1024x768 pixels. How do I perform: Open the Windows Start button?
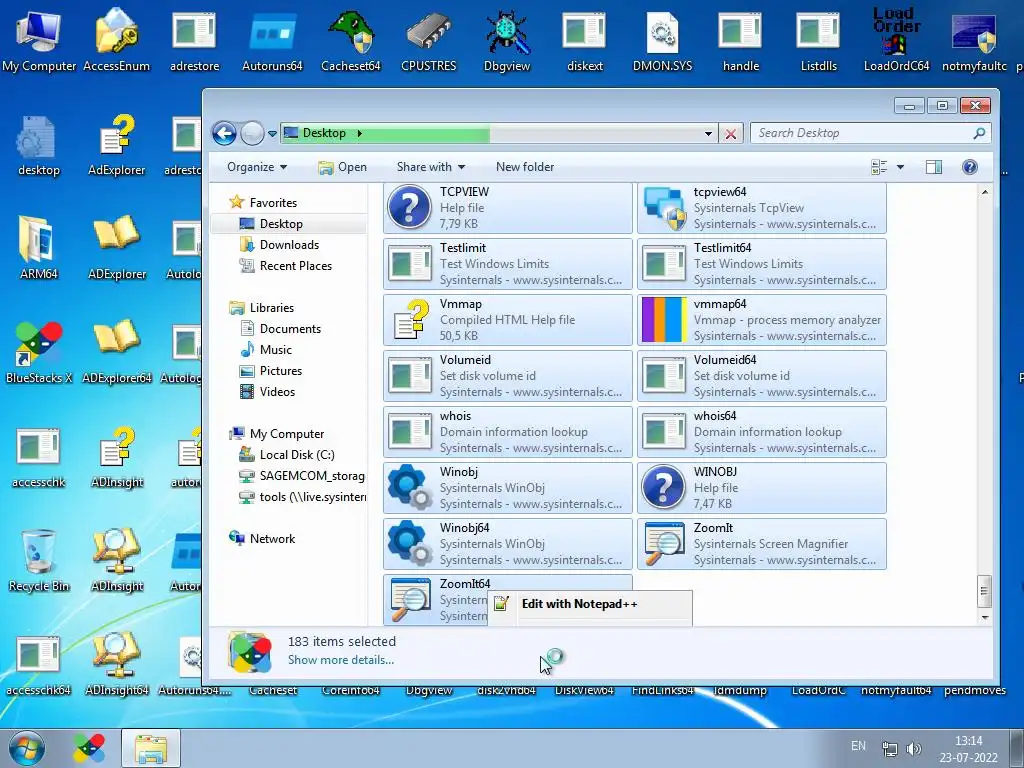(26, 748)
